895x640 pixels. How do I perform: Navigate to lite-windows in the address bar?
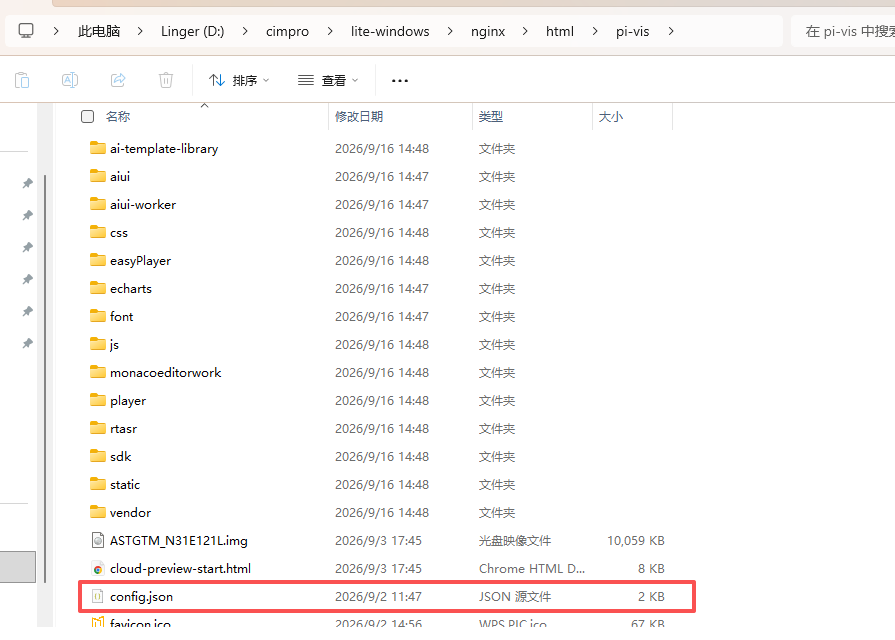(390, 31)
